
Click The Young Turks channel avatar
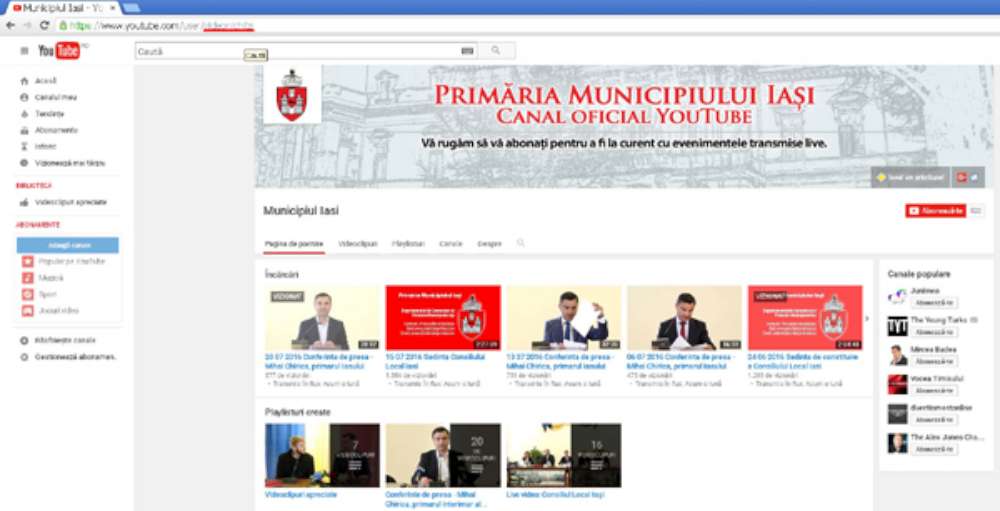coord(897,326)
